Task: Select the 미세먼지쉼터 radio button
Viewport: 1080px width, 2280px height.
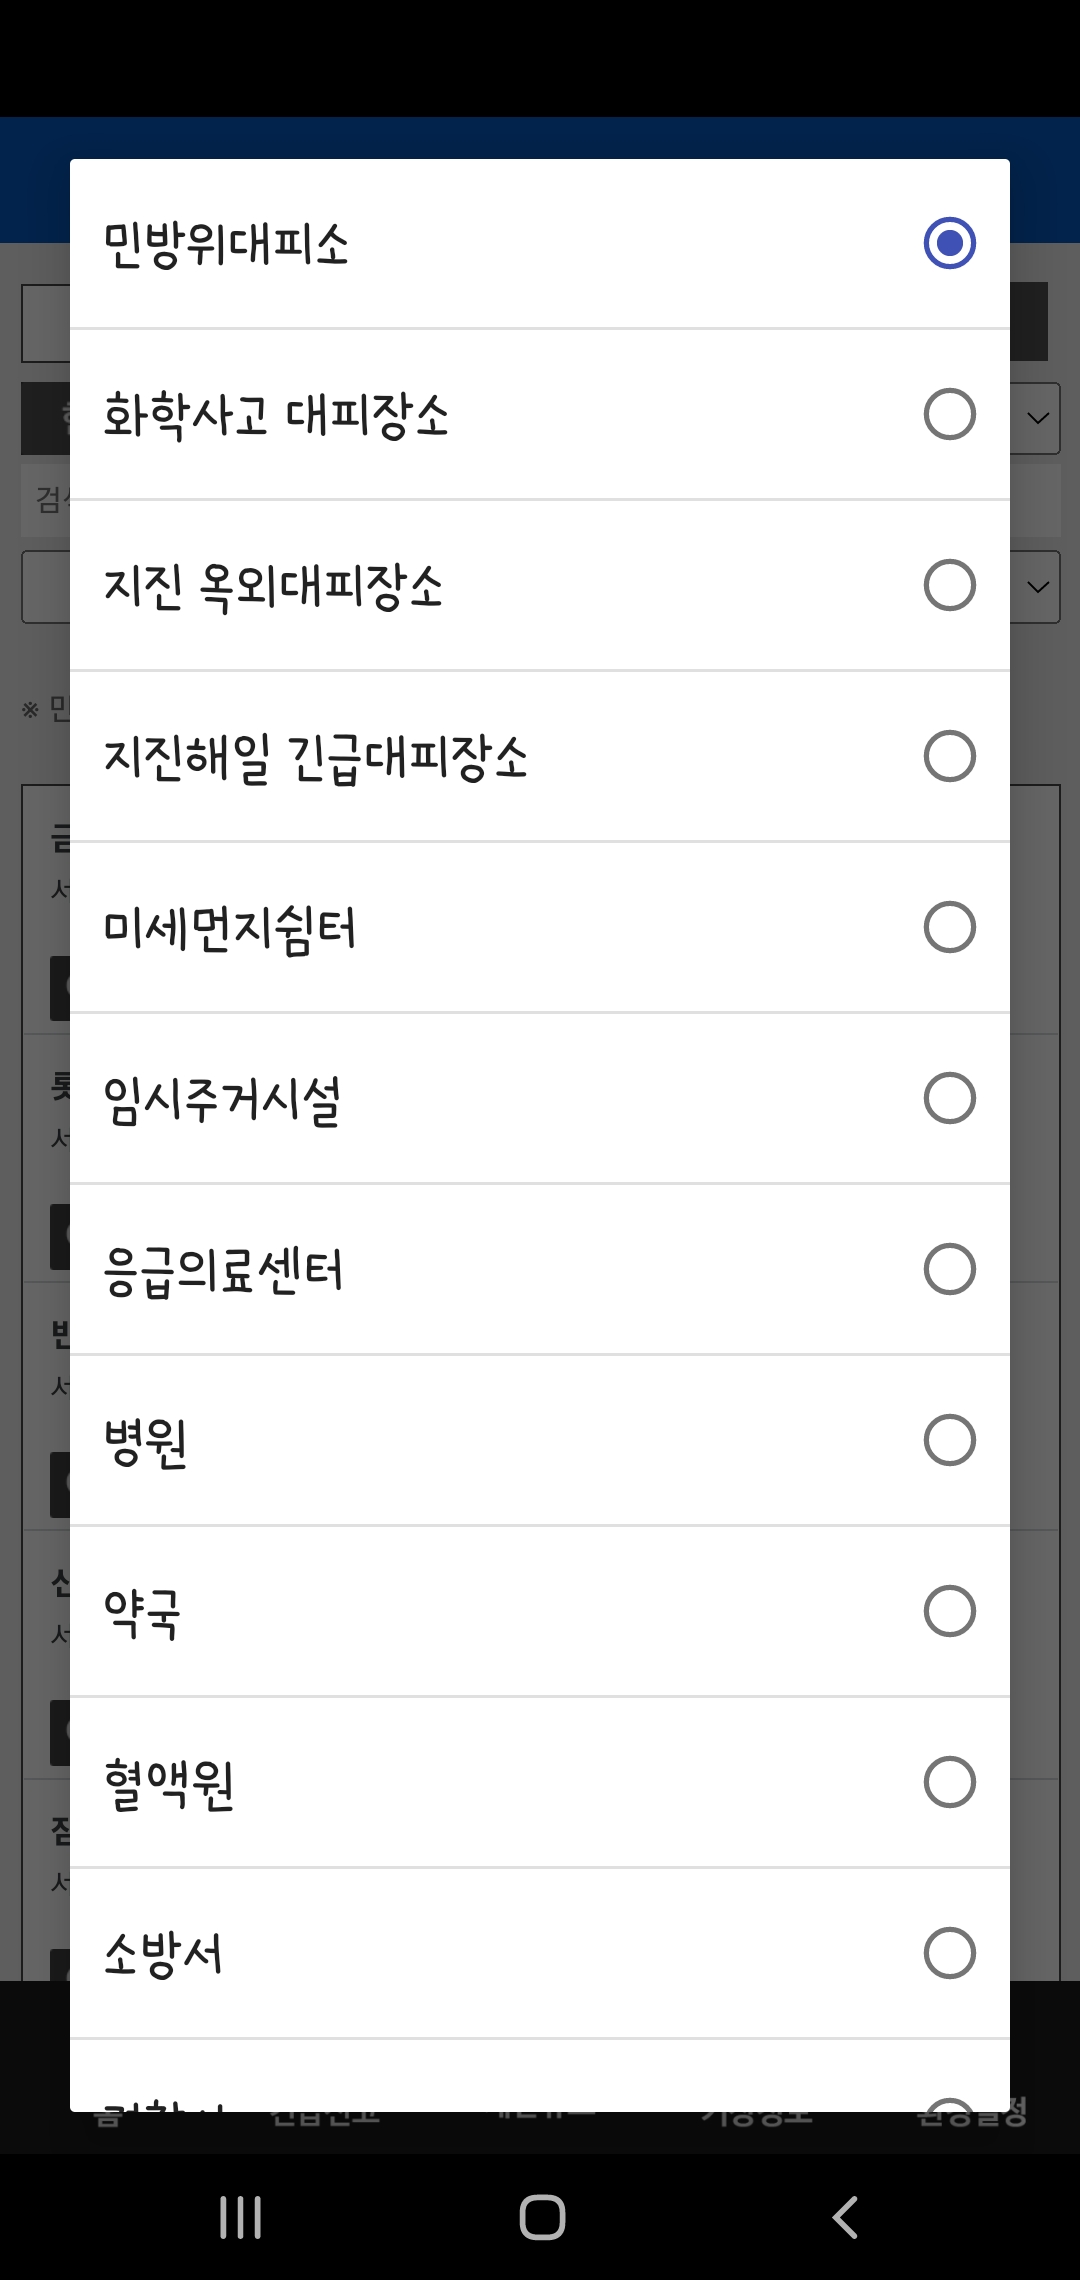Action: [949, 927]
